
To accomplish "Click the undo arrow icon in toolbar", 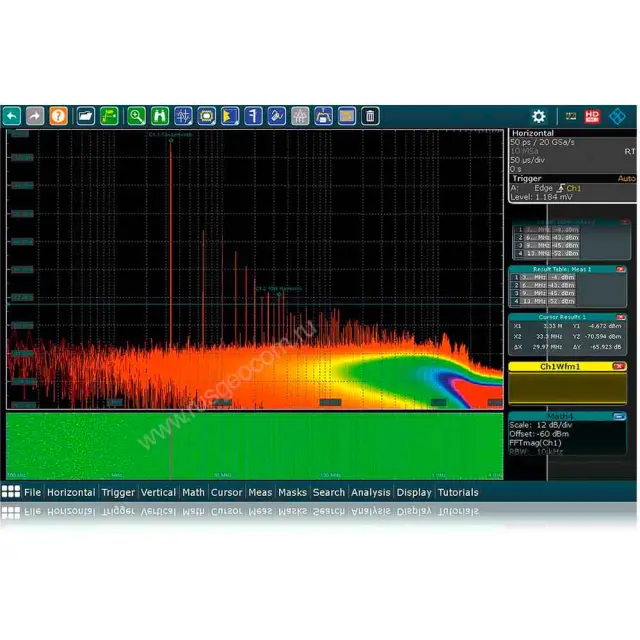I will click(x=12, y=116).
